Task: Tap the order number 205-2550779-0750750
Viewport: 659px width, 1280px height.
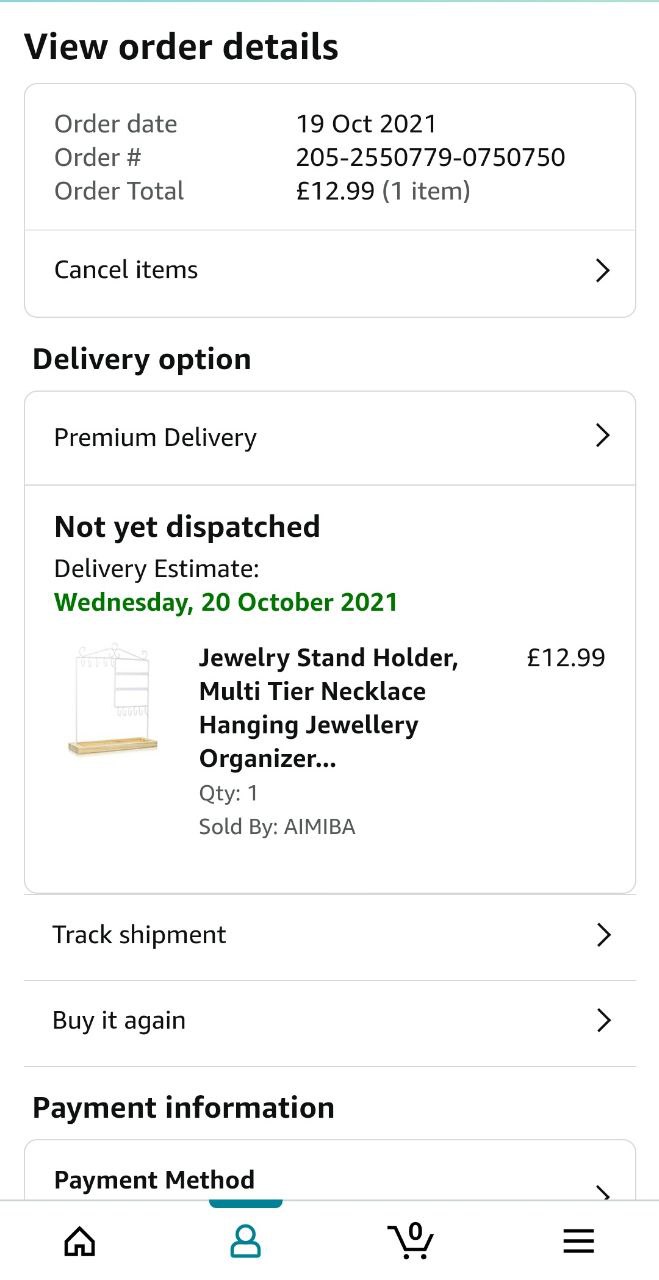Action: pos(430,158)
